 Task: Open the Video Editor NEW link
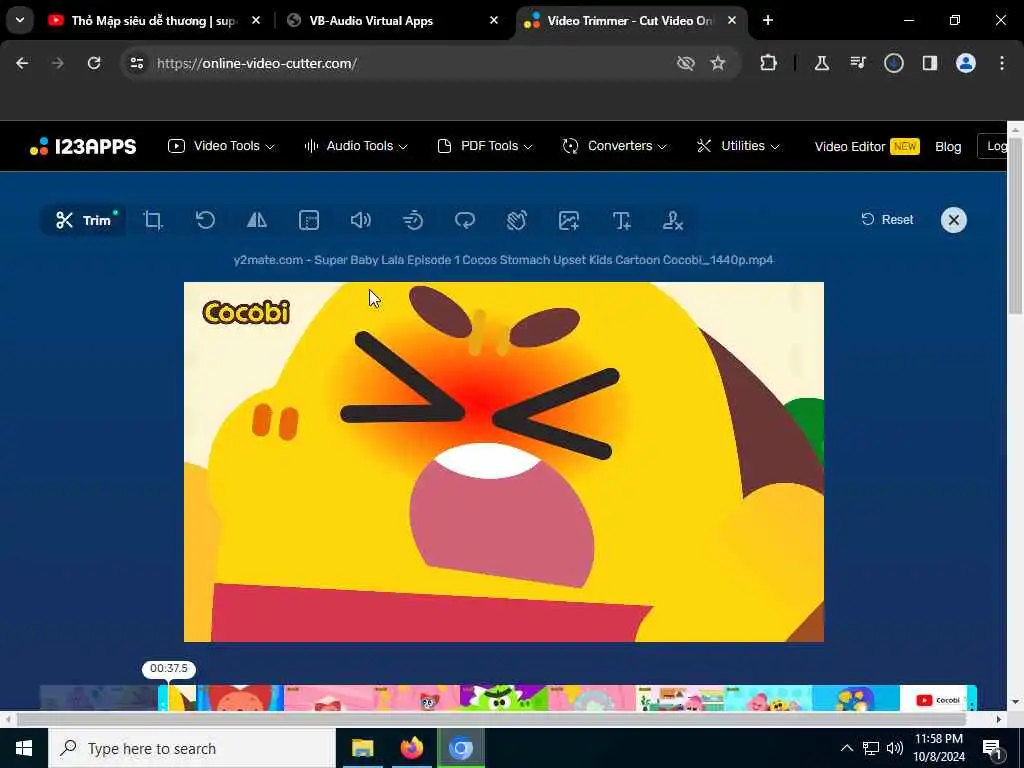pos(867,146)
